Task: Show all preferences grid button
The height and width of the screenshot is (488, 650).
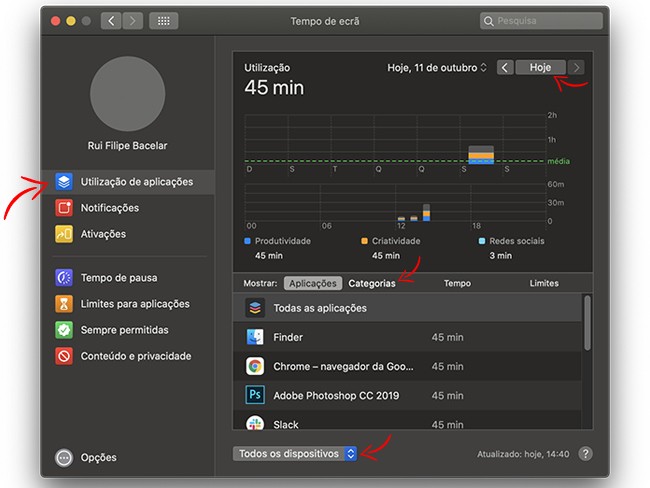Action: point(163,21)
